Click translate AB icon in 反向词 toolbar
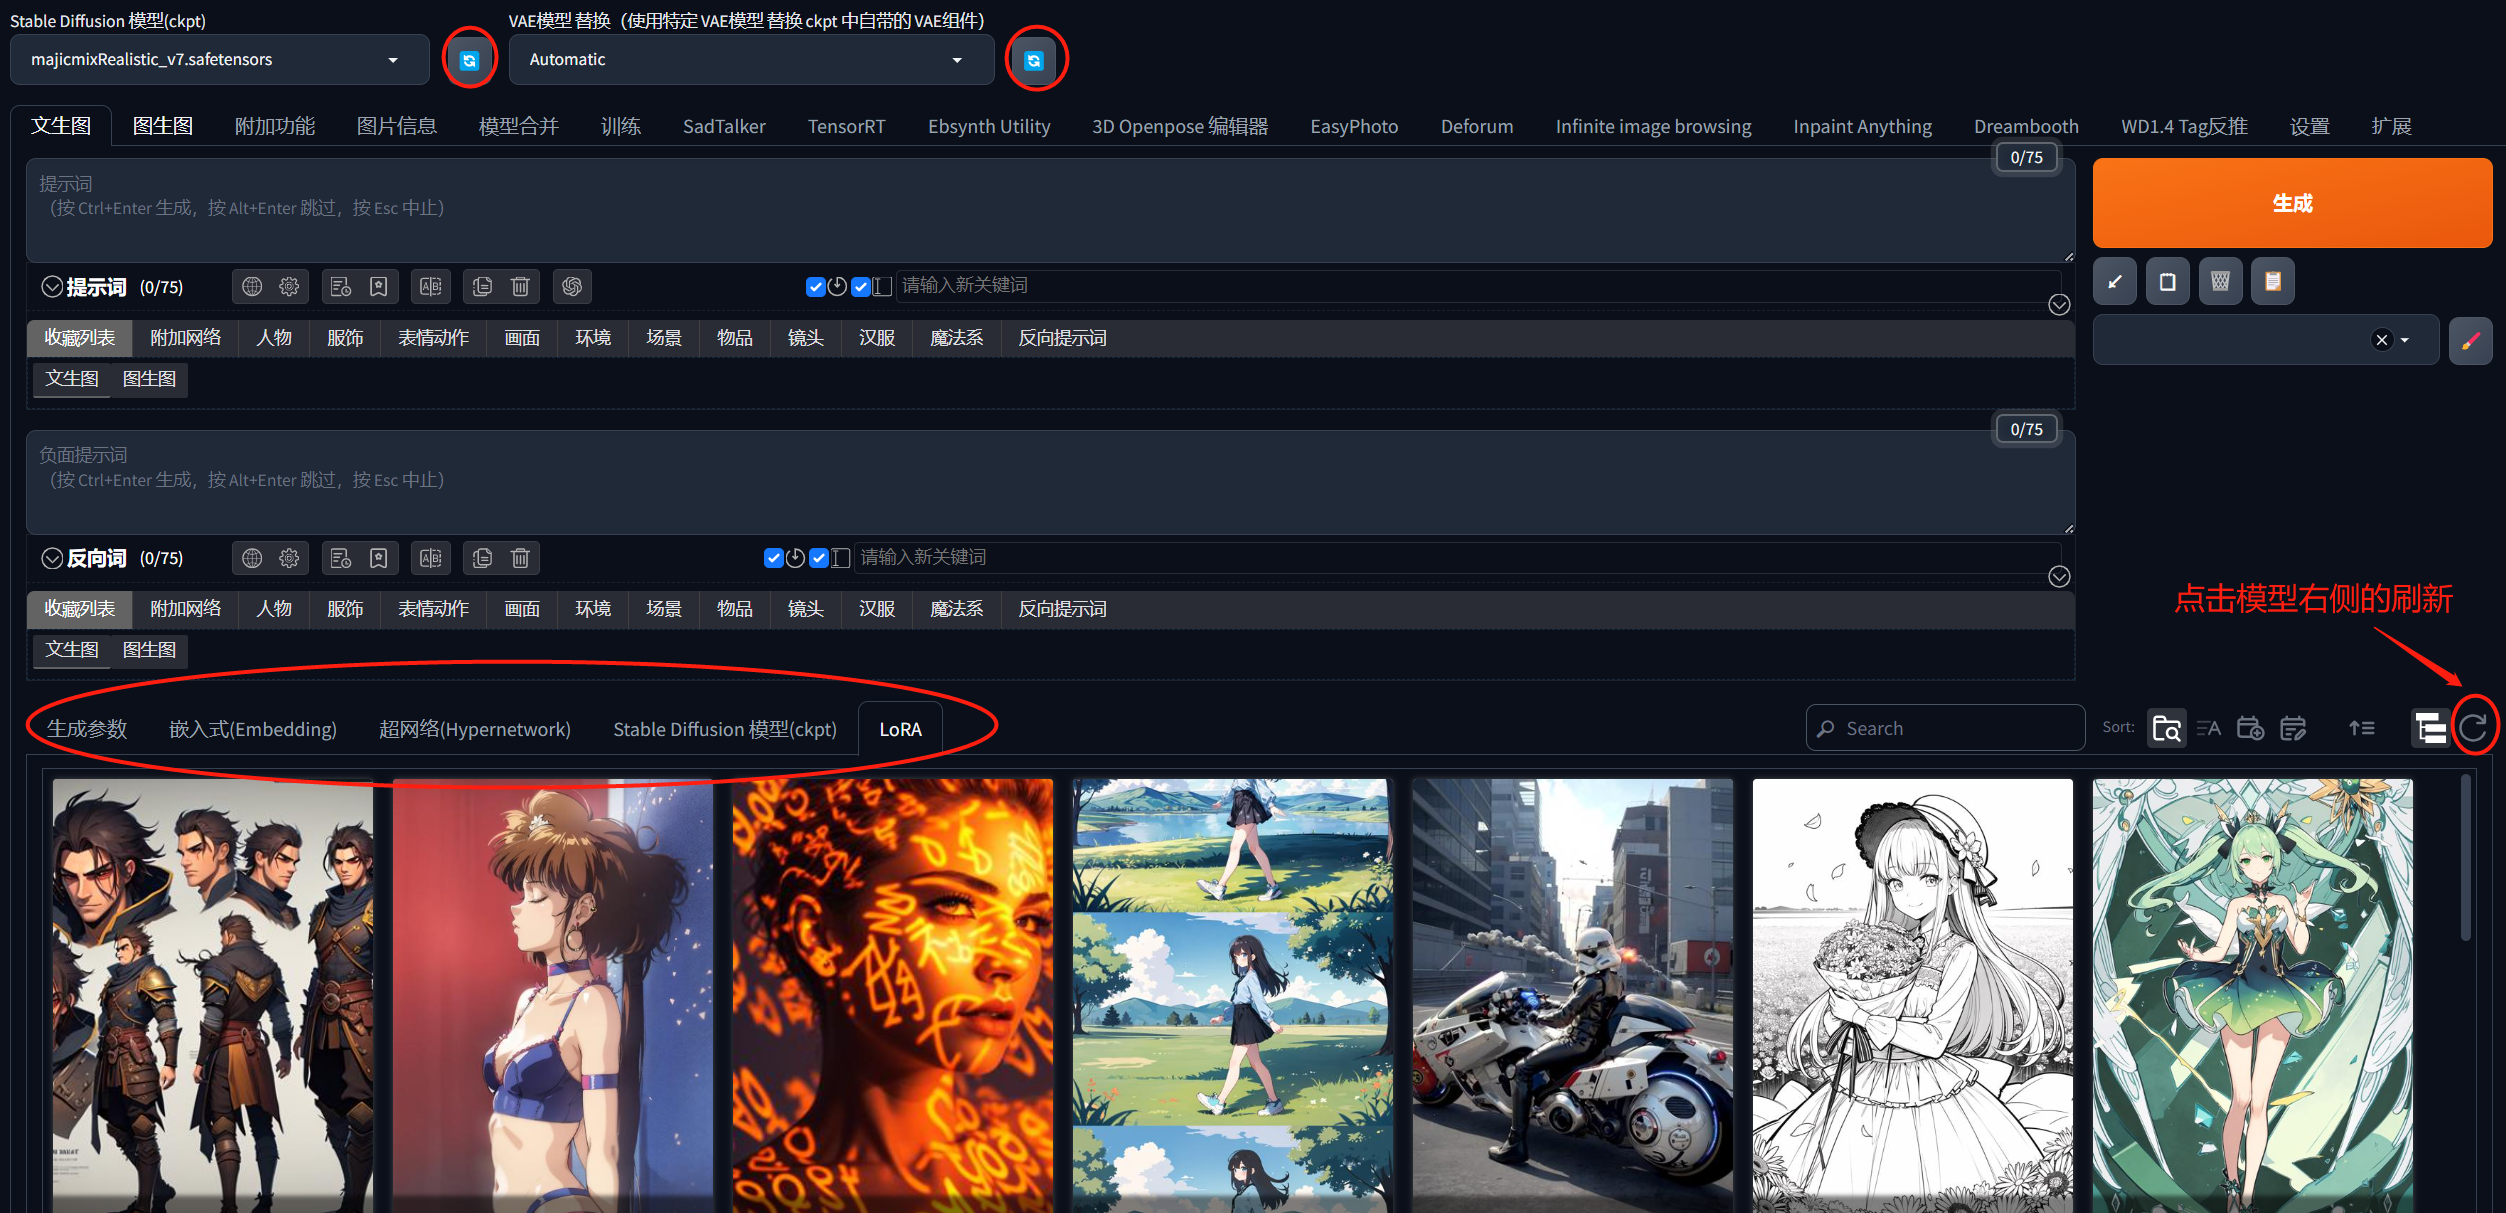Screen dimensions: 2506x1213 pos(431,558)
